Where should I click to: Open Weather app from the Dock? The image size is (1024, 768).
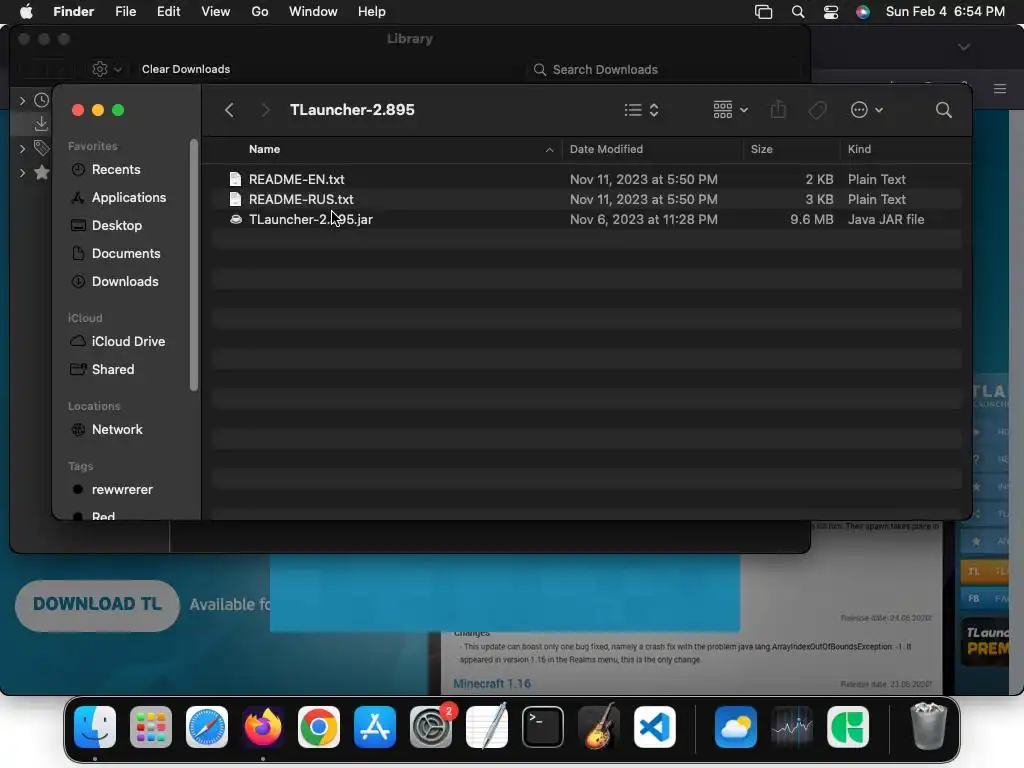(736, 727)
